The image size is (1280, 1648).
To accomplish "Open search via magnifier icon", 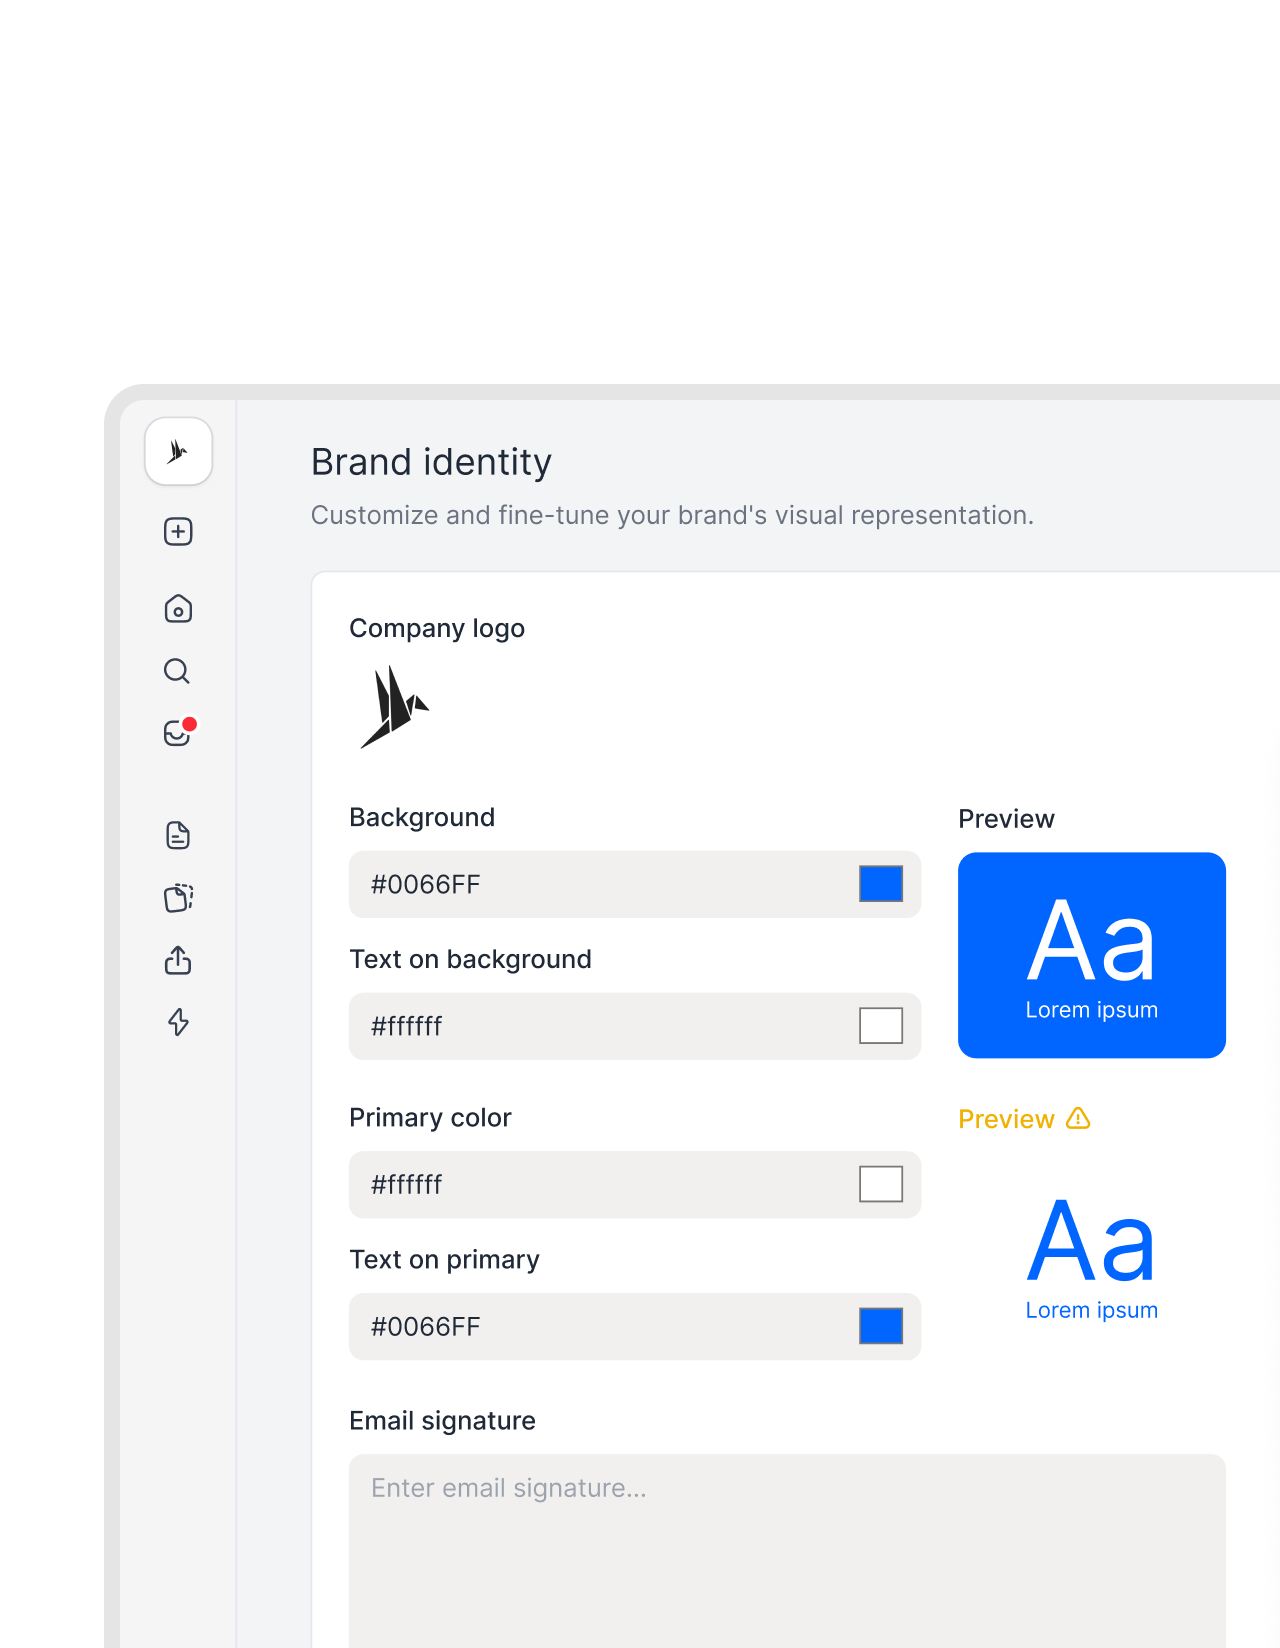I will pos(177,671).
